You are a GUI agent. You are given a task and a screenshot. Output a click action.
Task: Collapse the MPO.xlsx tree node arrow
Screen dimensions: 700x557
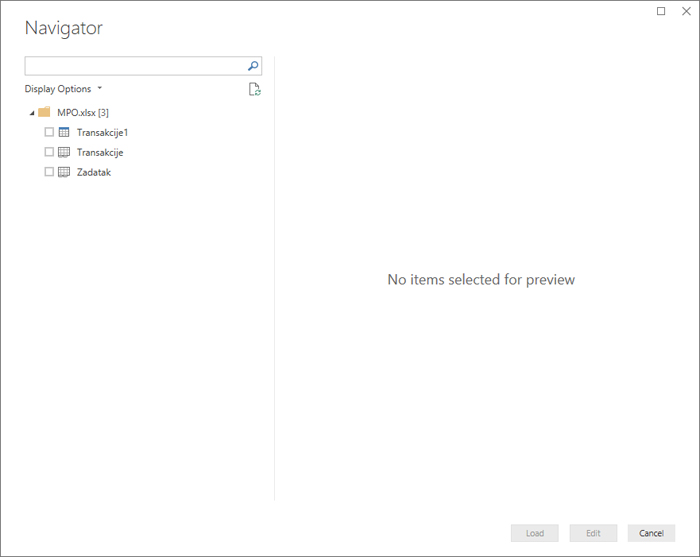pyautogui.click(x=32, y=113)
